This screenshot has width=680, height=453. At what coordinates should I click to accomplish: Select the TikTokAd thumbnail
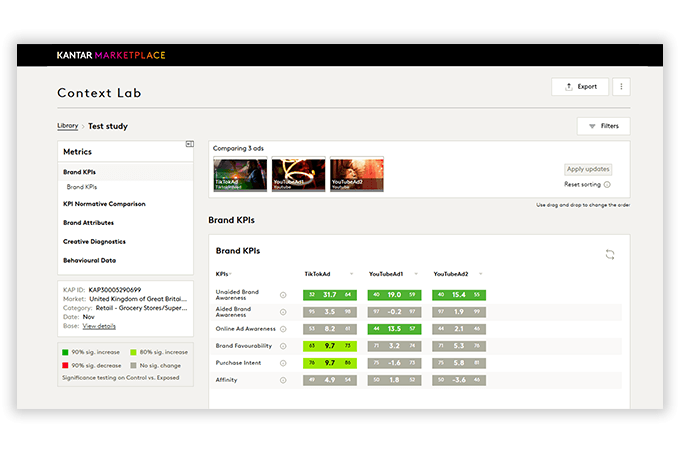[x=240, y=175]
